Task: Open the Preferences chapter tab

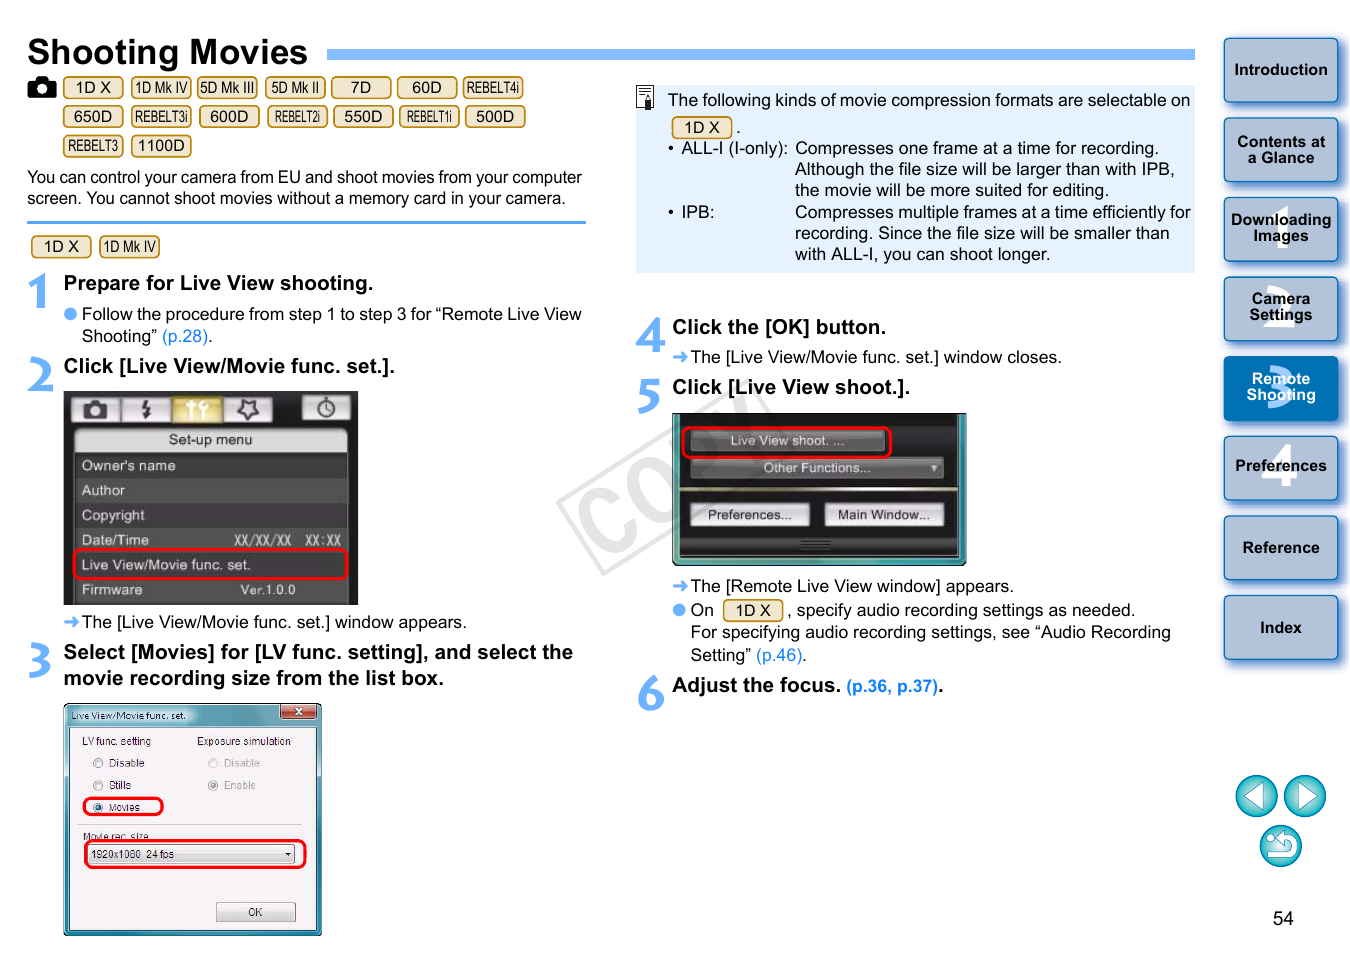Action: [1281, 467]
